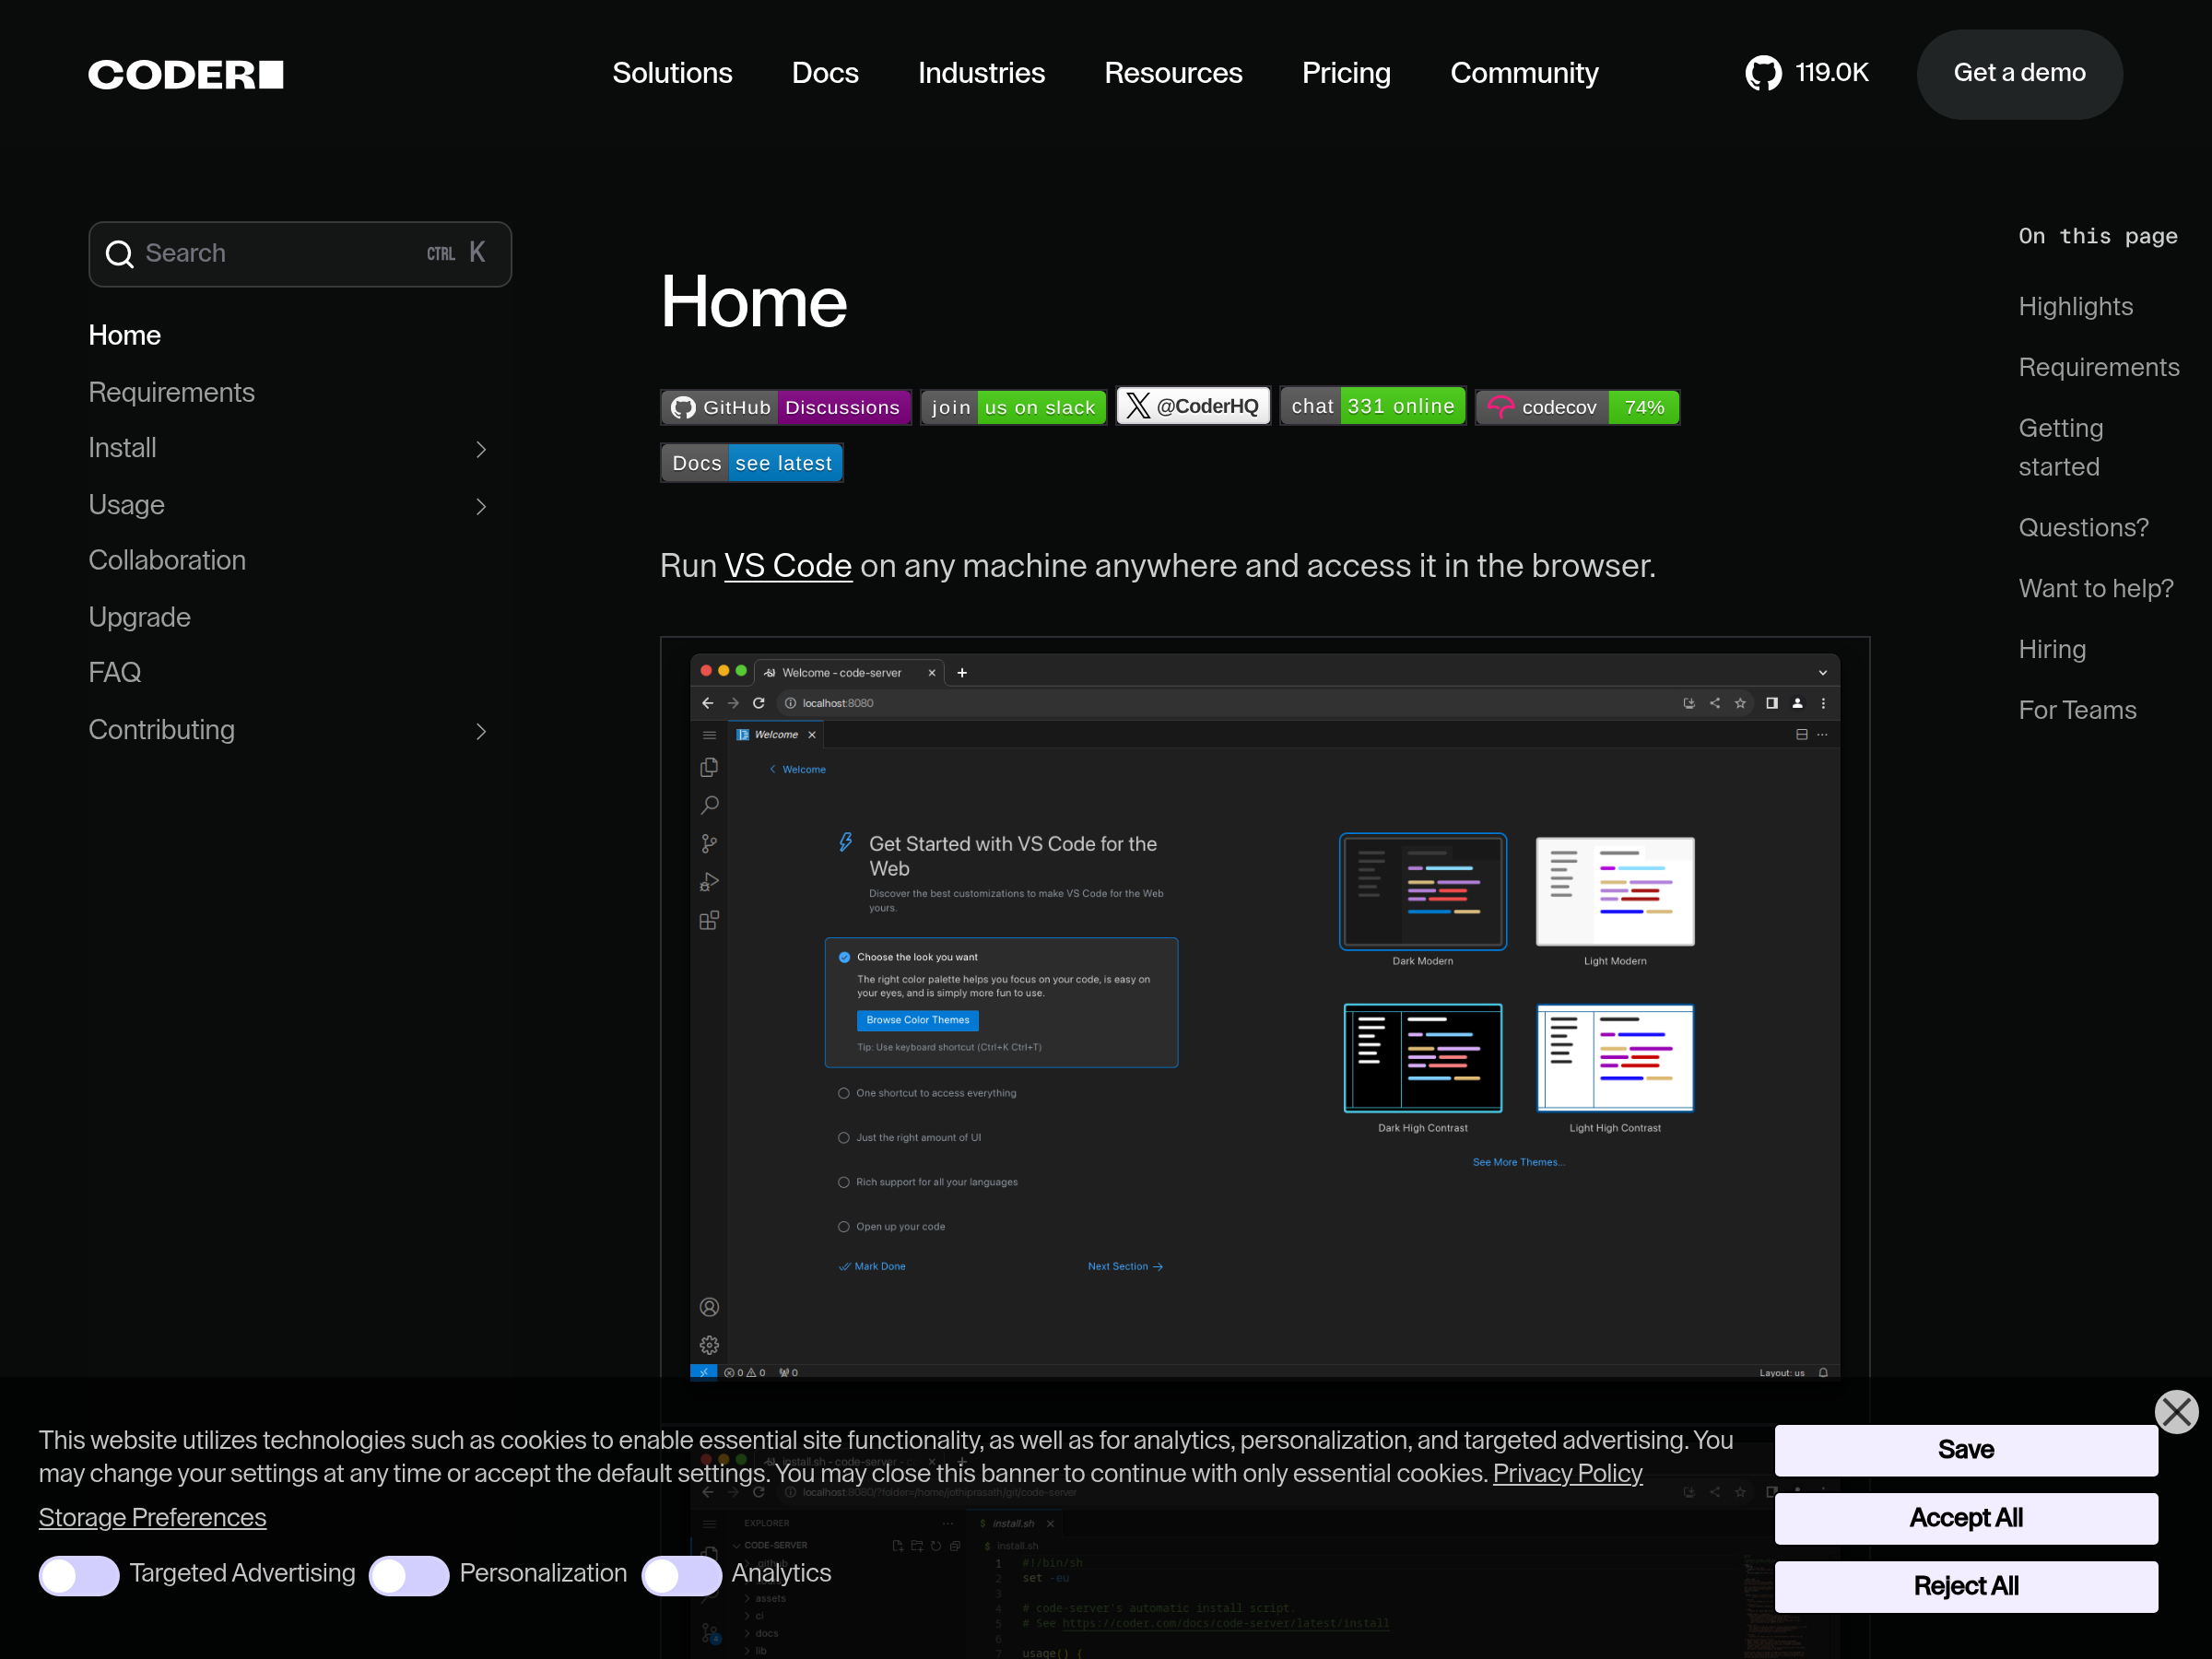Click the join us on slack badge

click(x=1012, y=407)
